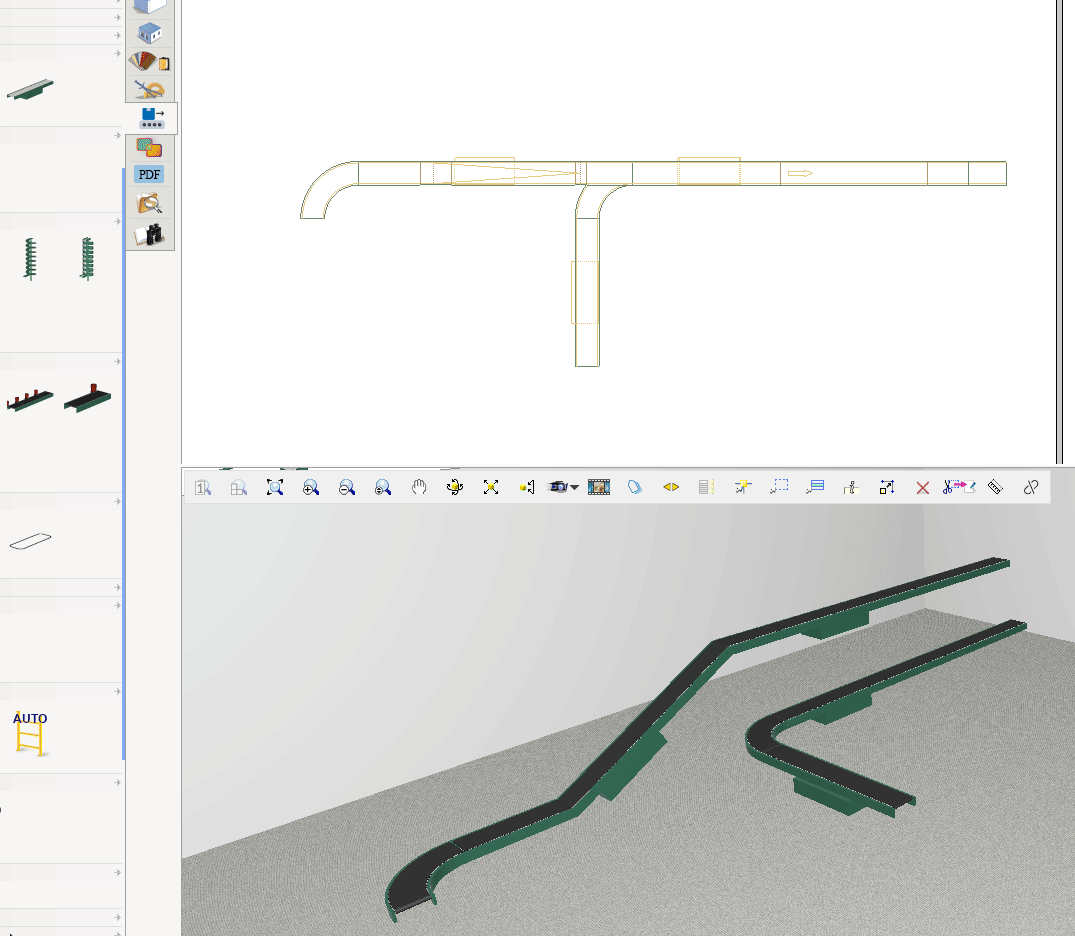The height and width of the screenshot is (936, 1075).
Task: Pick the gray straight conveyor thumbnail
Action: 30,89
